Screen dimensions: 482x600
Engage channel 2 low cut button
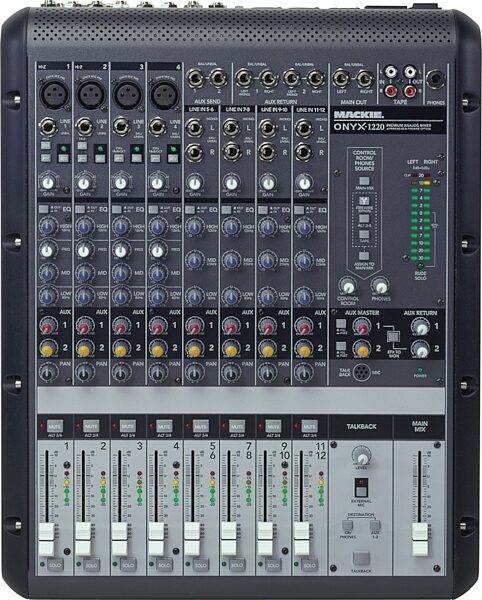[82, 158]
